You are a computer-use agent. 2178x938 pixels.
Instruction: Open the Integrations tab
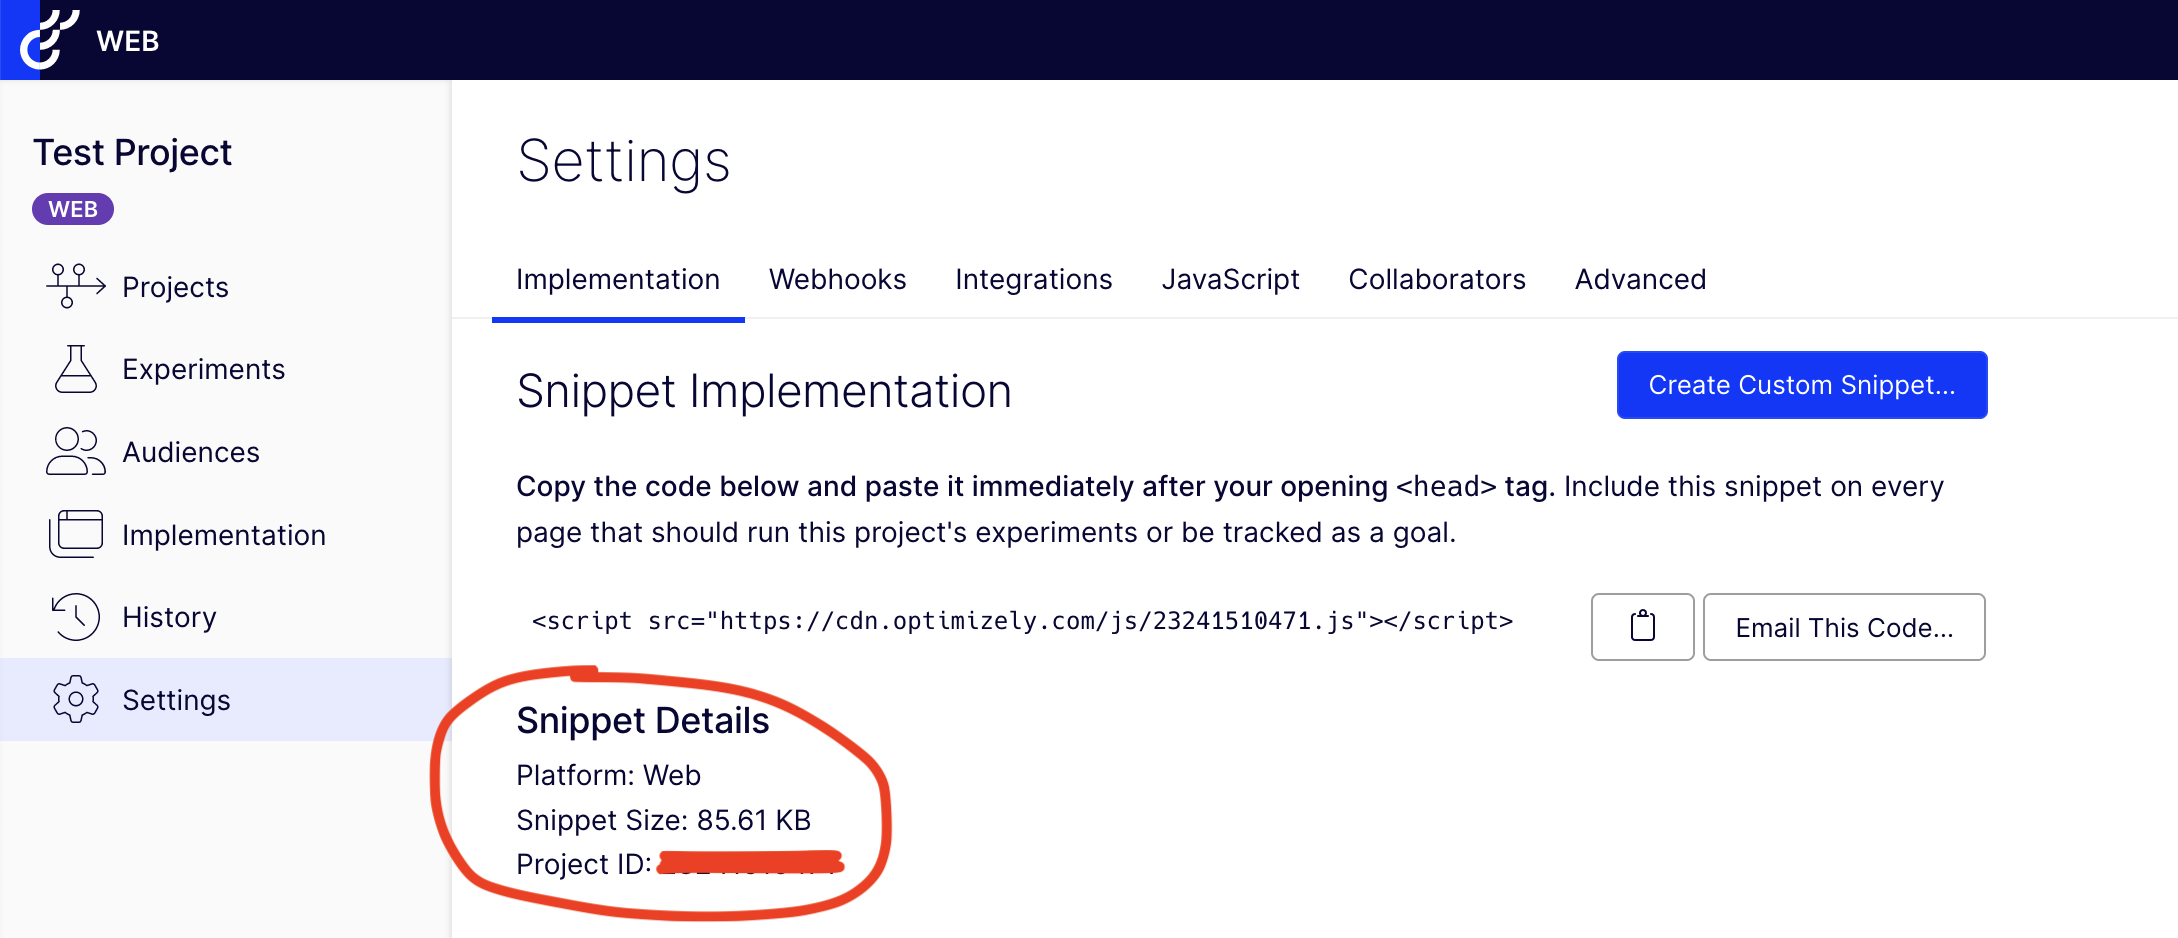click(1033, 279)
